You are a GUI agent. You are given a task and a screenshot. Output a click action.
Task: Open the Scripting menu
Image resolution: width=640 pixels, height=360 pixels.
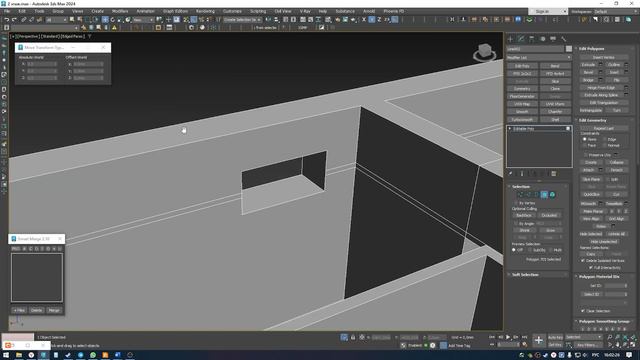(258, 11)
